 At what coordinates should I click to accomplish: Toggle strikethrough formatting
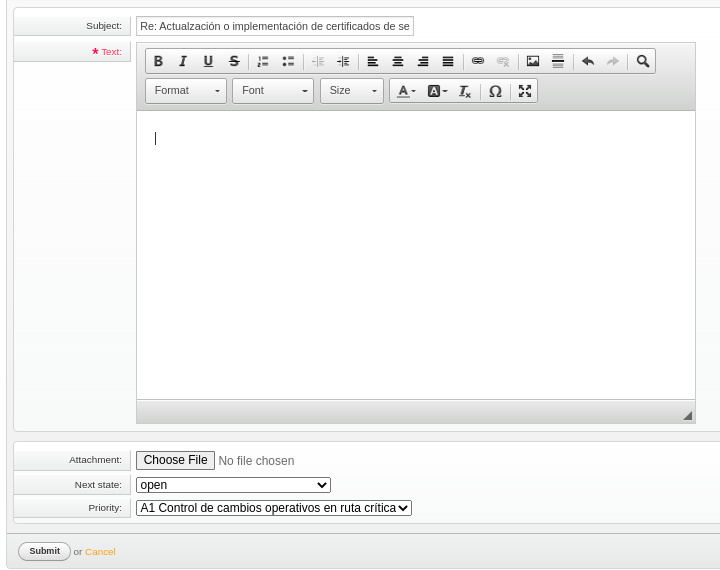click(x=234, y=61)
